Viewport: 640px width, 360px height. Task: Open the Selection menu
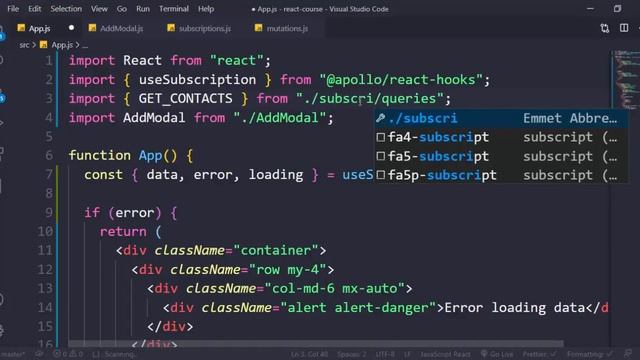point(66,9)
